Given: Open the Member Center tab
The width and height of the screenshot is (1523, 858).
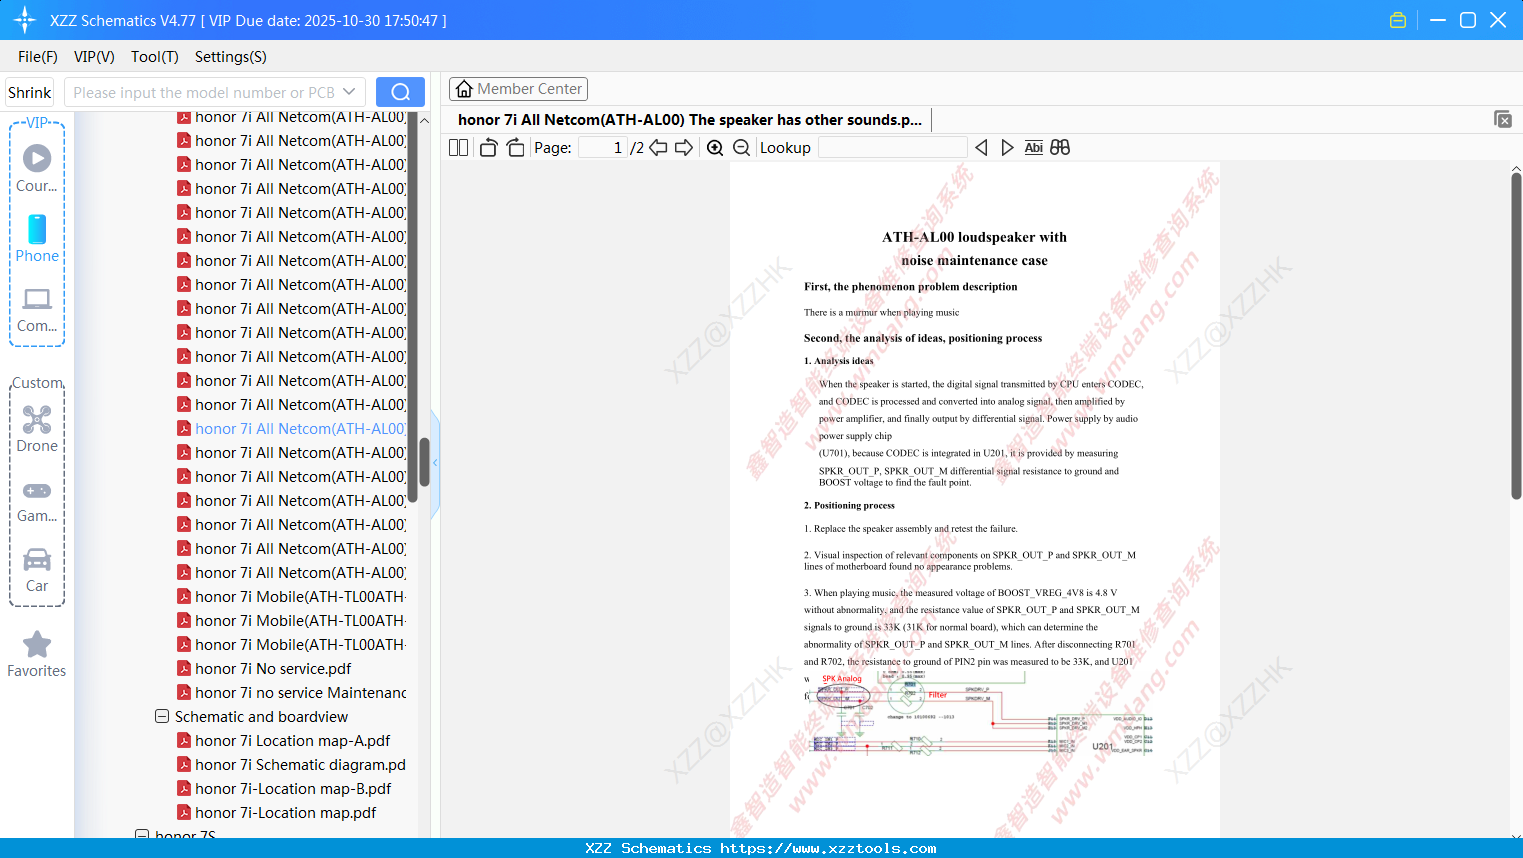Looking at the screenshot, I should point(518,89).
